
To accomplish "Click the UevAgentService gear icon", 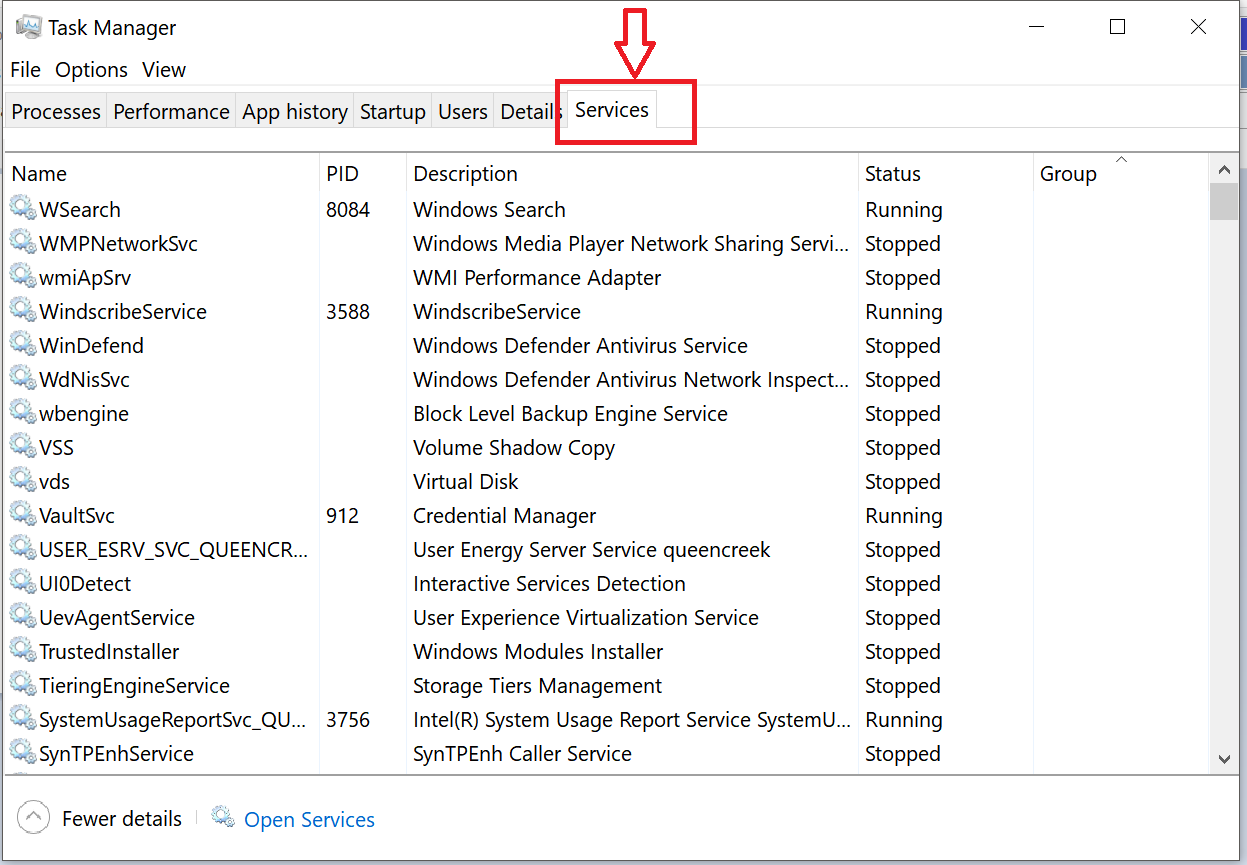I will tap(23, 617).
